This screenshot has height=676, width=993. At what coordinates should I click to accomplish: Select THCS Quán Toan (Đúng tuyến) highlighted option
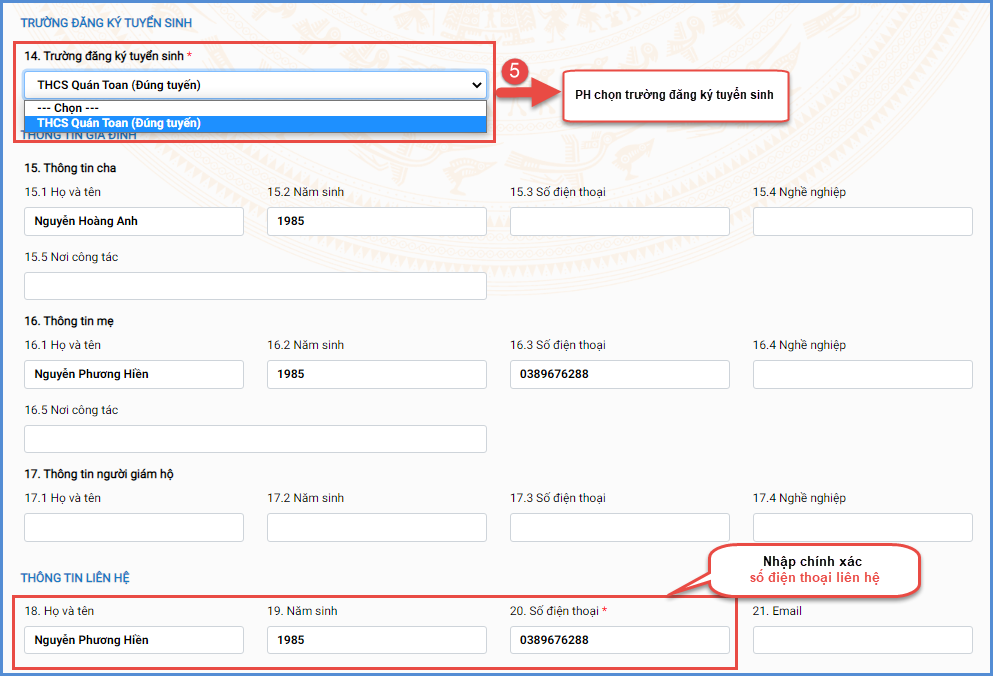coord(255,123)
